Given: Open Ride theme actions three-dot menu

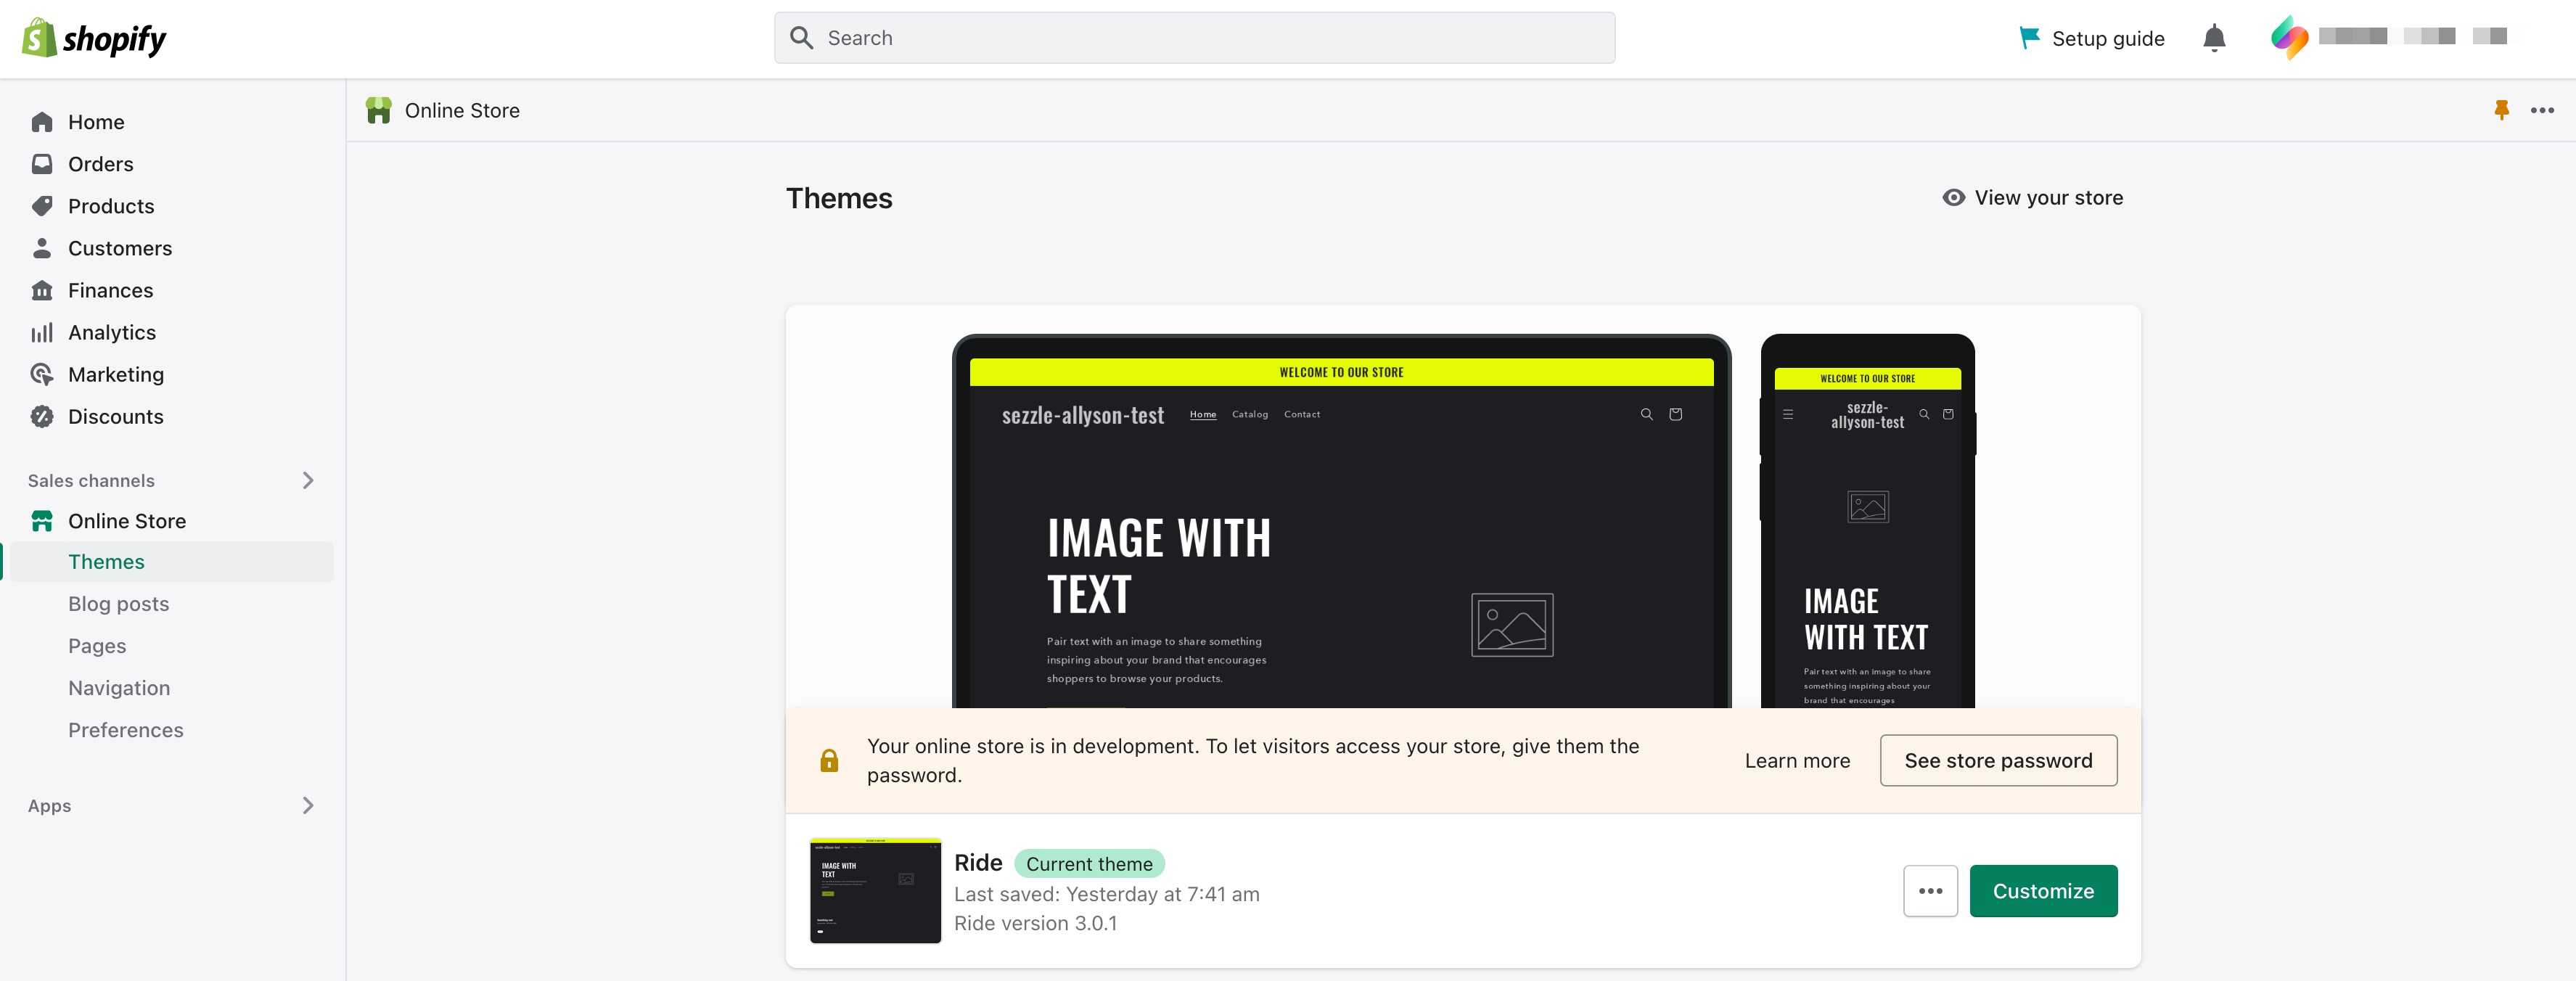Looking at the screenshot, I should 1930,891.
